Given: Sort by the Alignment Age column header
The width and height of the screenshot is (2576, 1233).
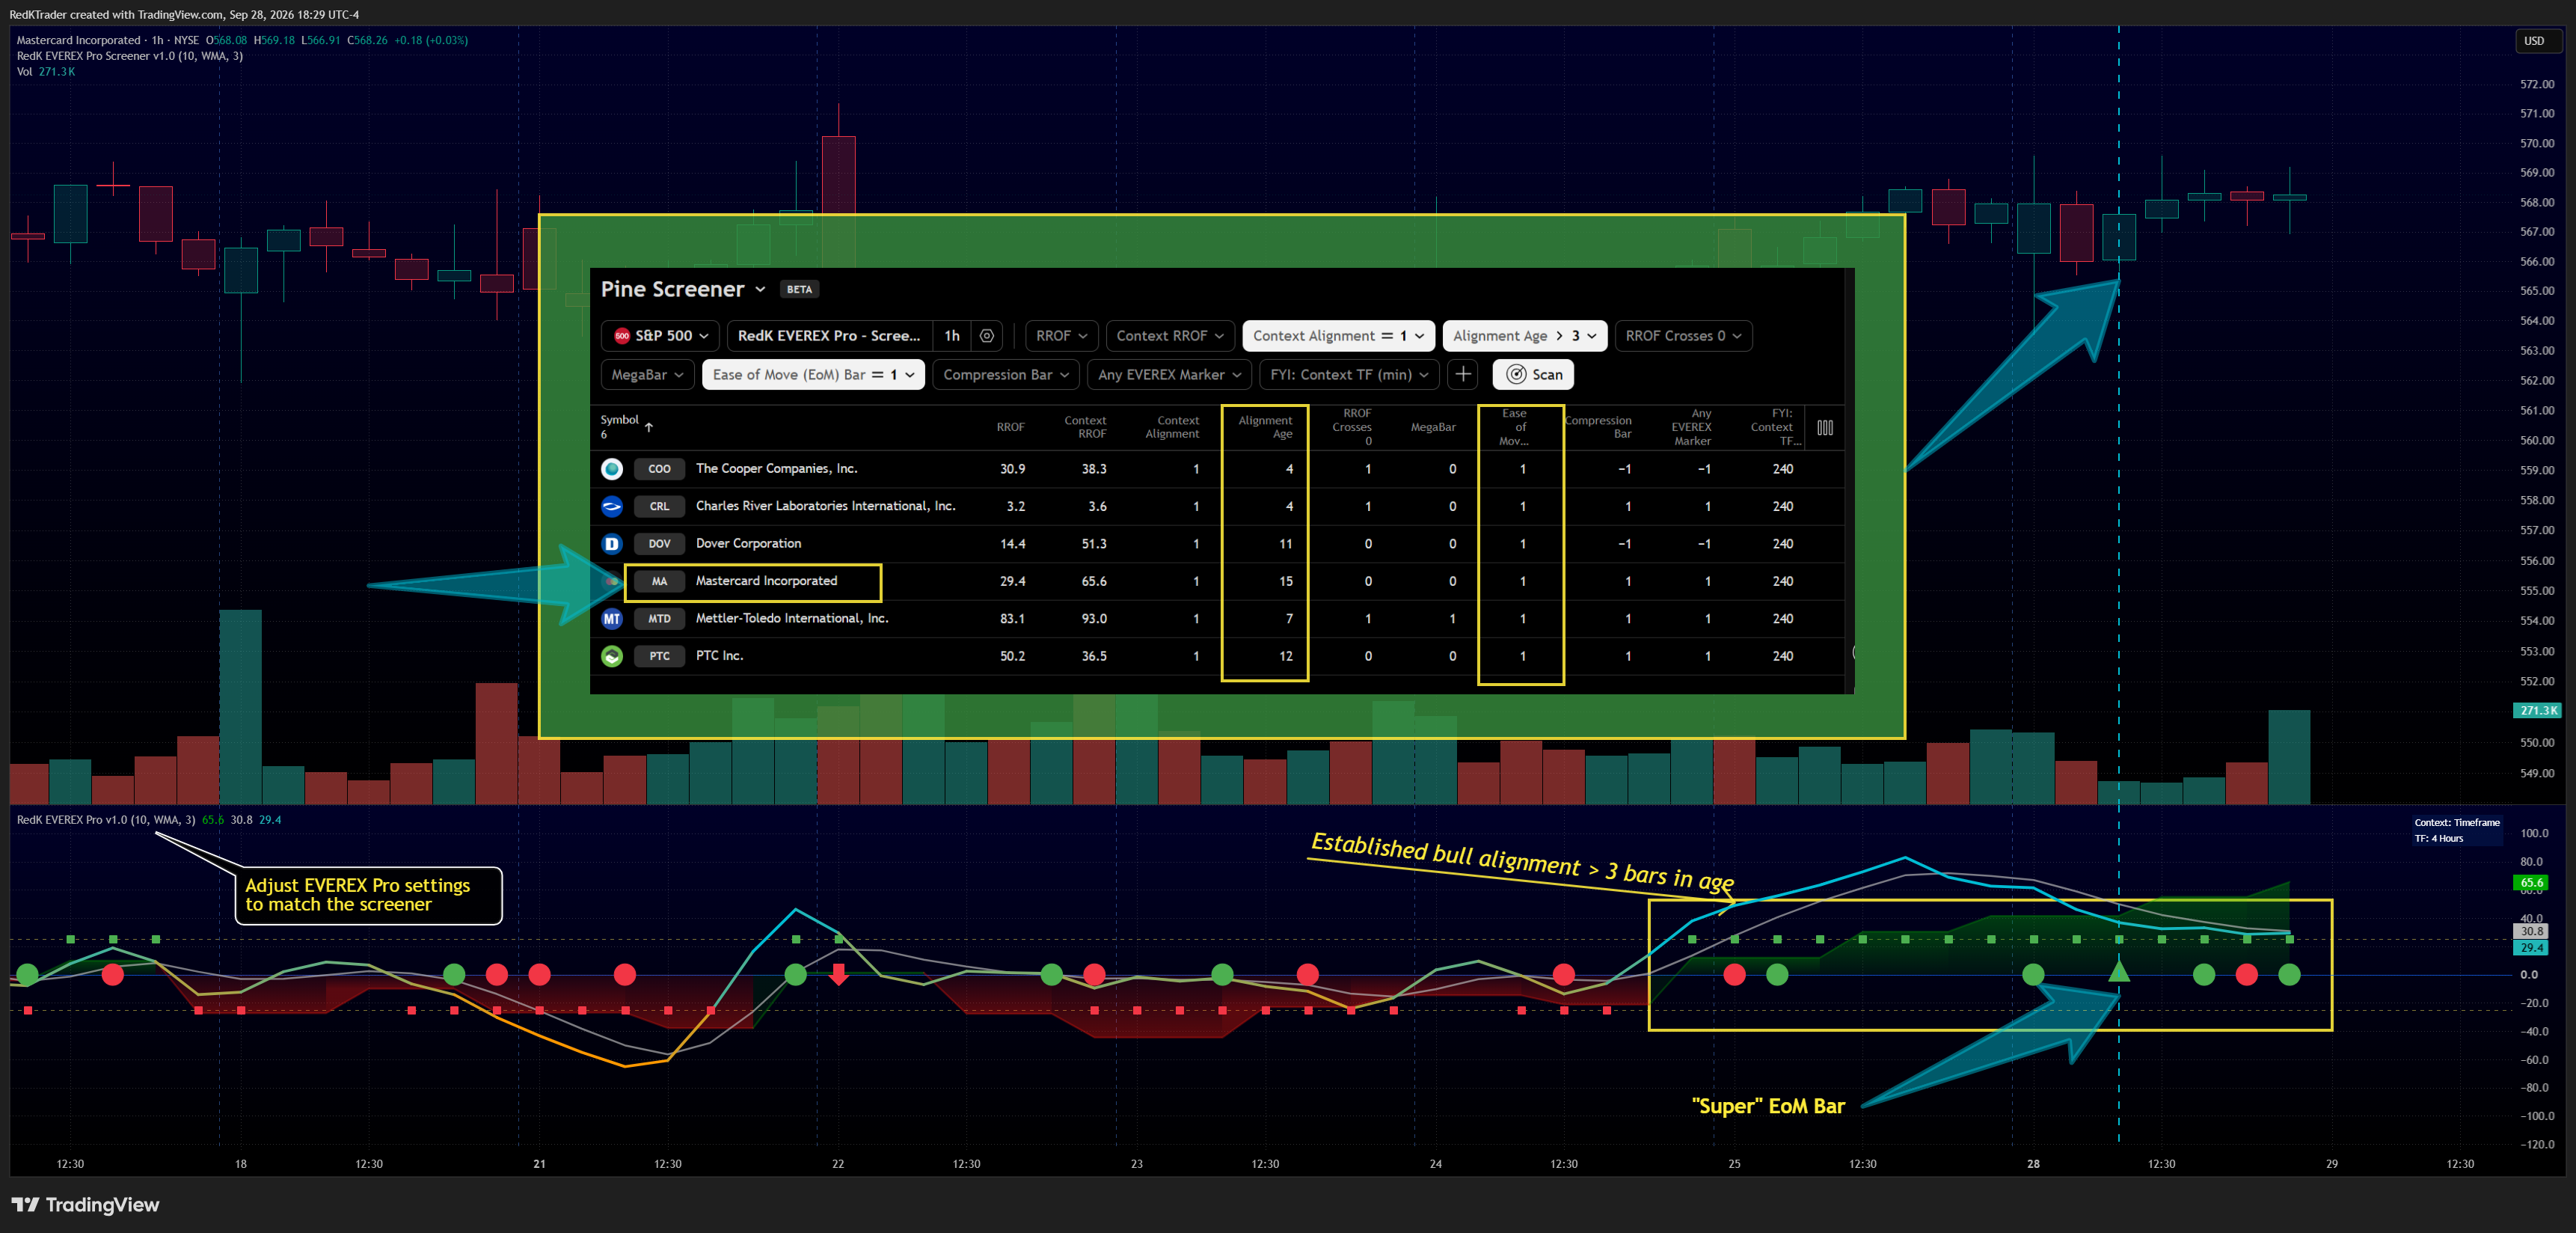Looking at the screenshot, I should click(1265, 427).
